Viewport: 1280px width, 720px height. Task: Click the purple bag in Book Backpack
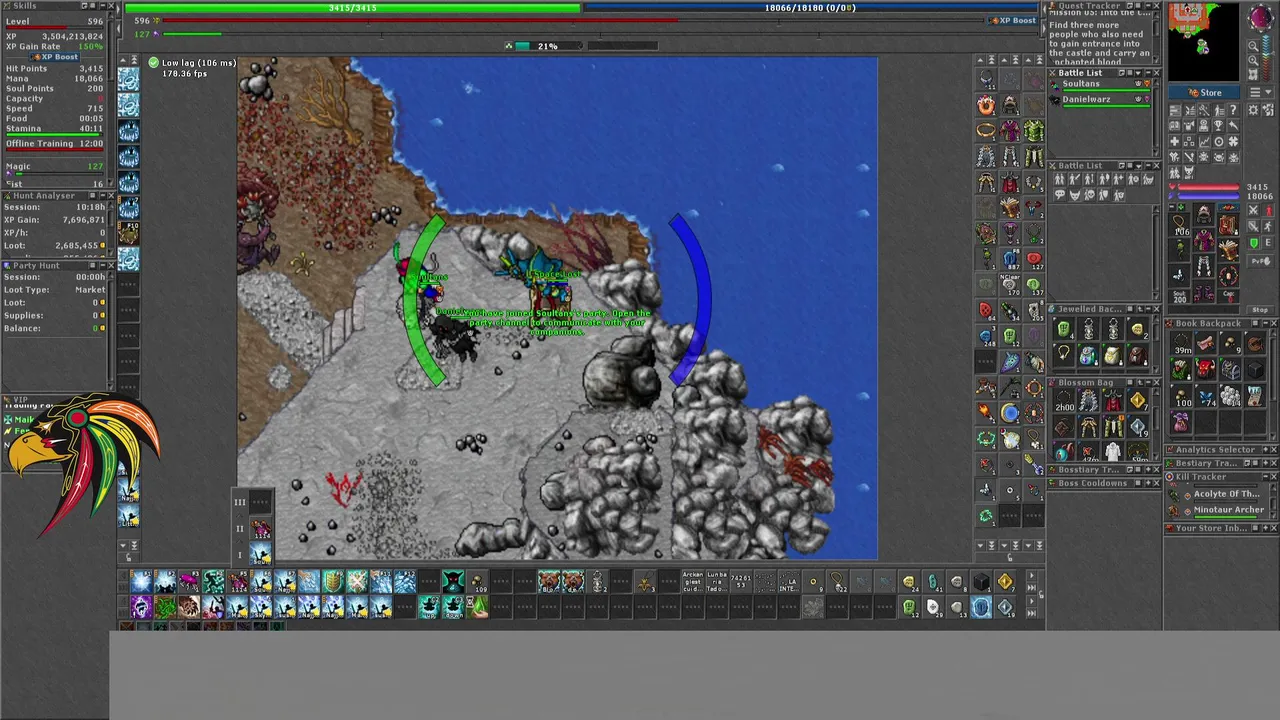coord(1181,422)
